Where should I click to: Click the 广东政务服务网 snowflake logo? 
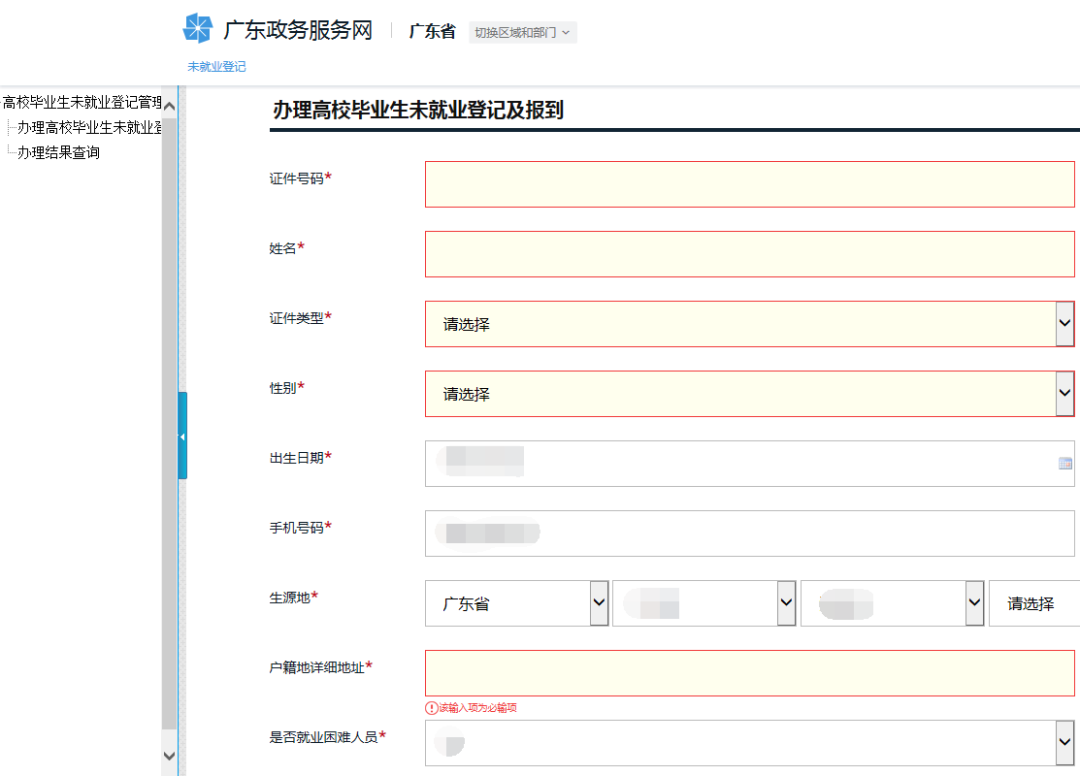(x=198, y=29)
